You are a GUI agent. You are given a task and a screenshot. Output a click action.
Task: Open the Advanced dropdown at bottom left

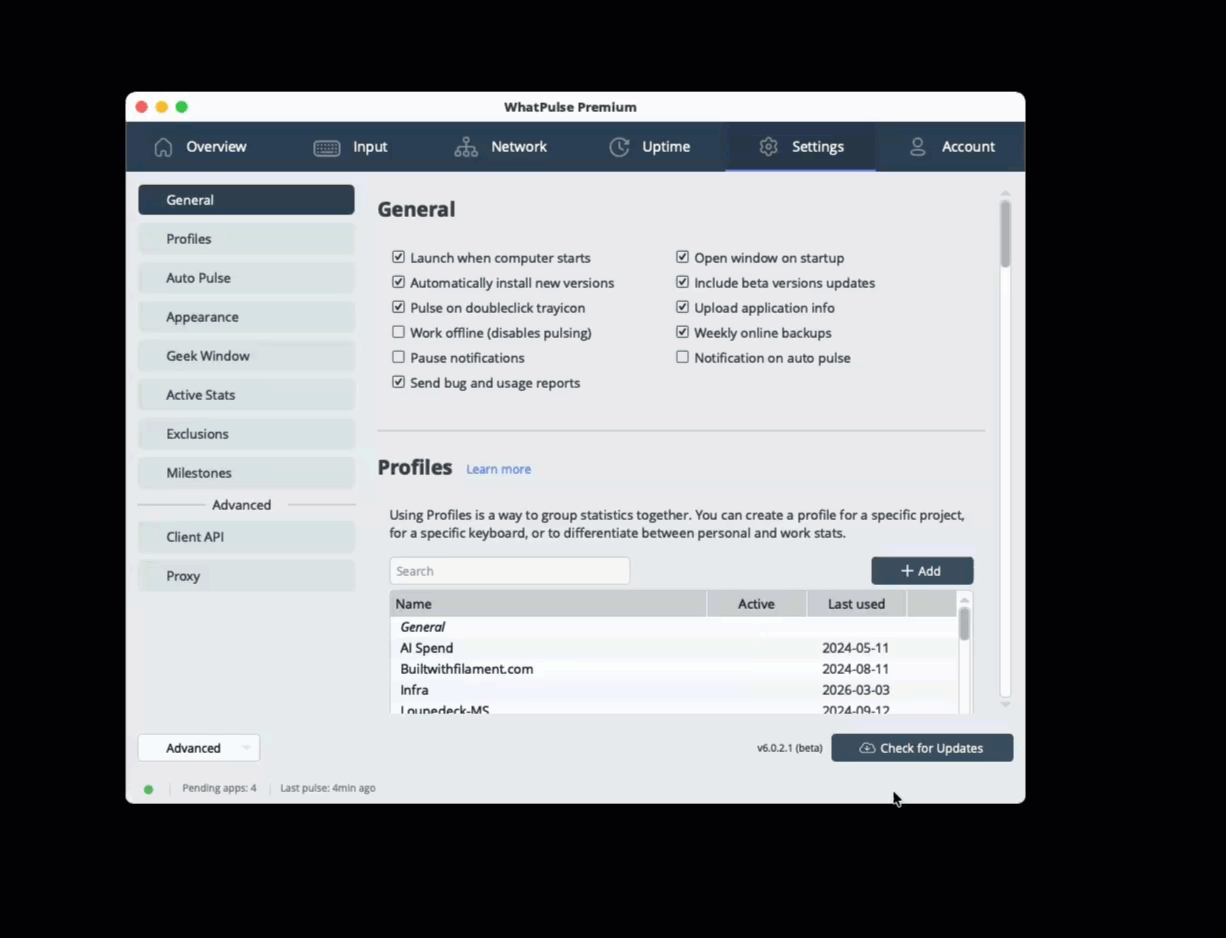pyautogui.click(x=198, y=748)
